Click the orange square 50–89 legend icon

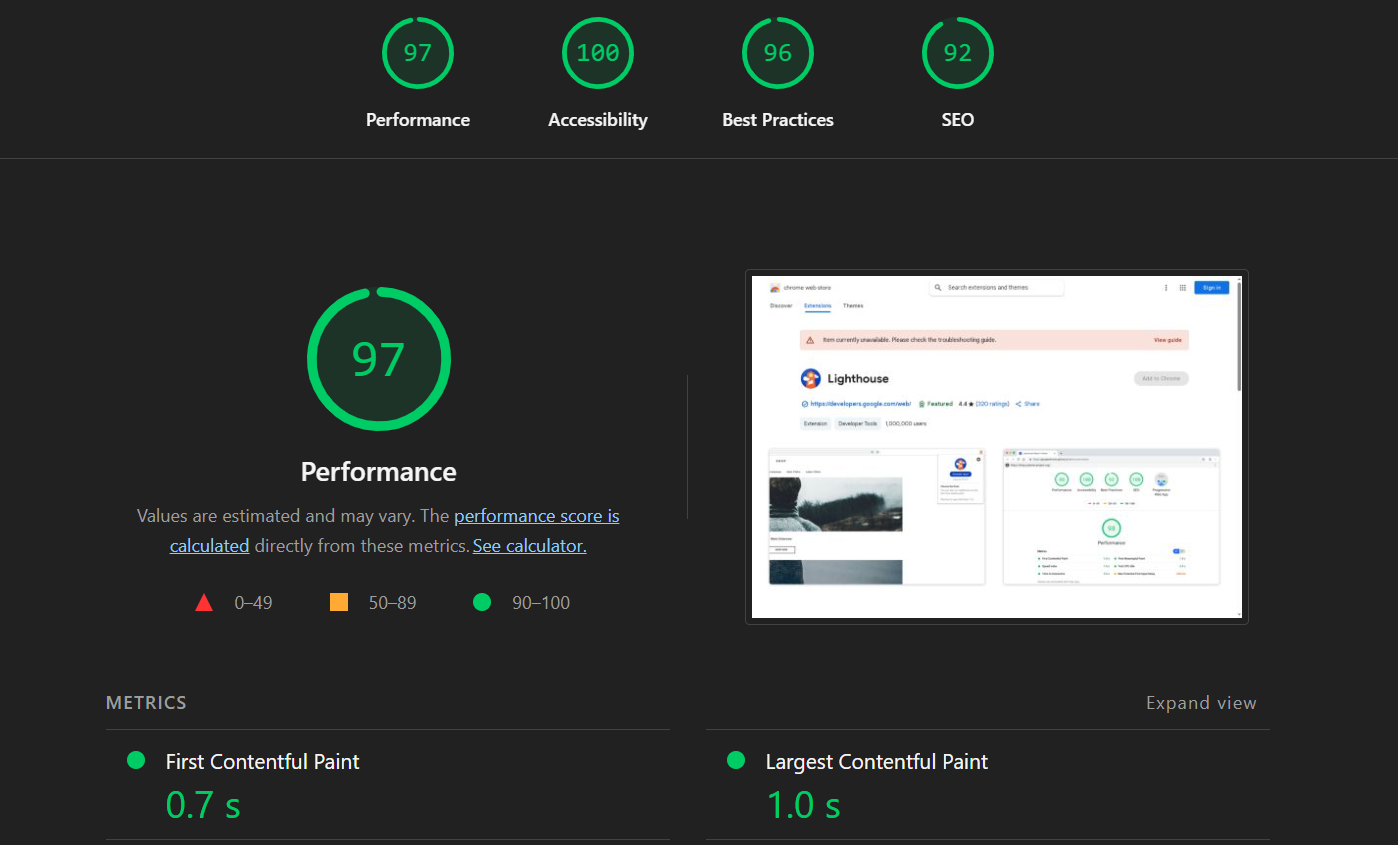[339, 602]
